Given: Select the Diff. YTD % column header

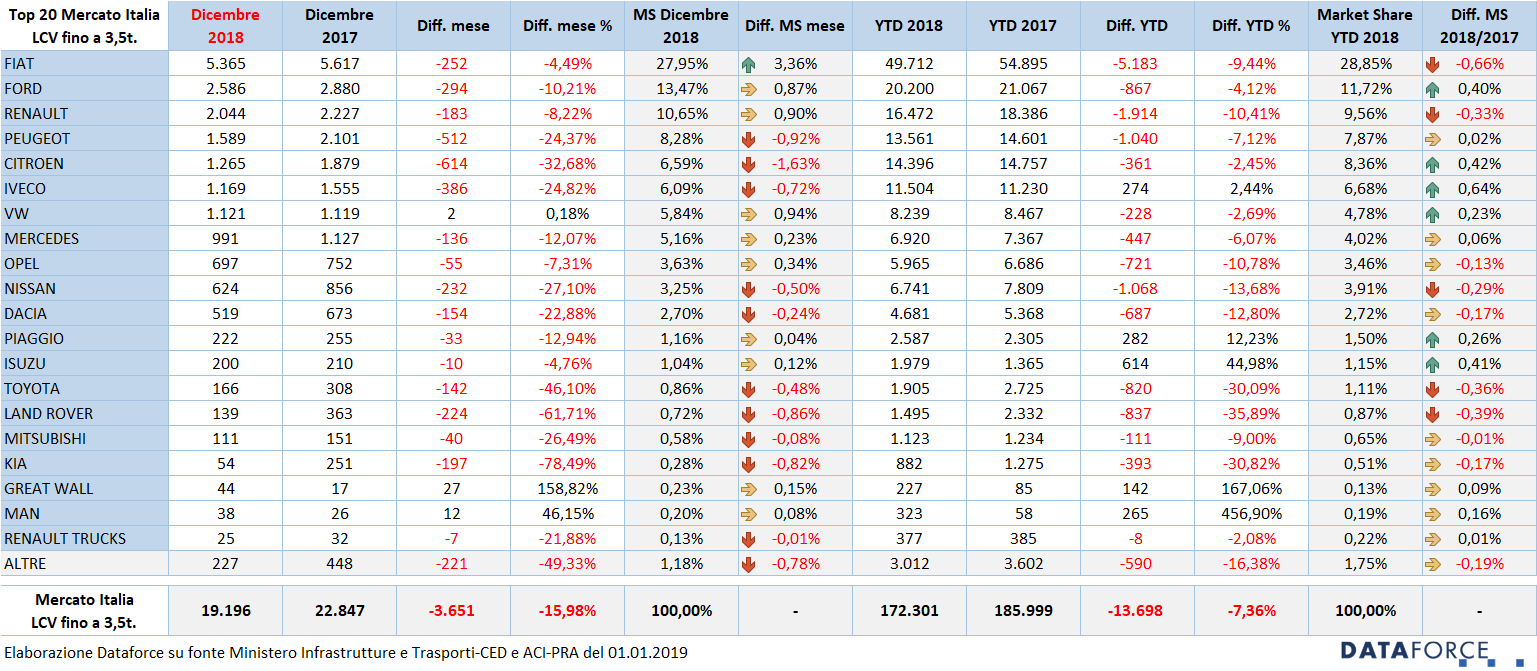Looking at the screenshot, I should click(1251, 26).
